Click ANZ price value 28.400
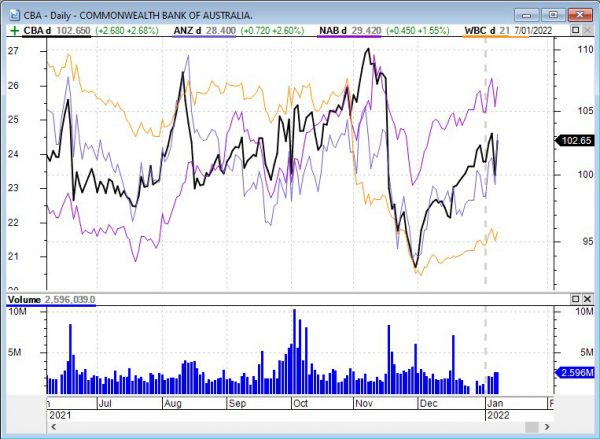Image resolution: width=600 pixels, height=439 pixels. [x=222, y=31]
